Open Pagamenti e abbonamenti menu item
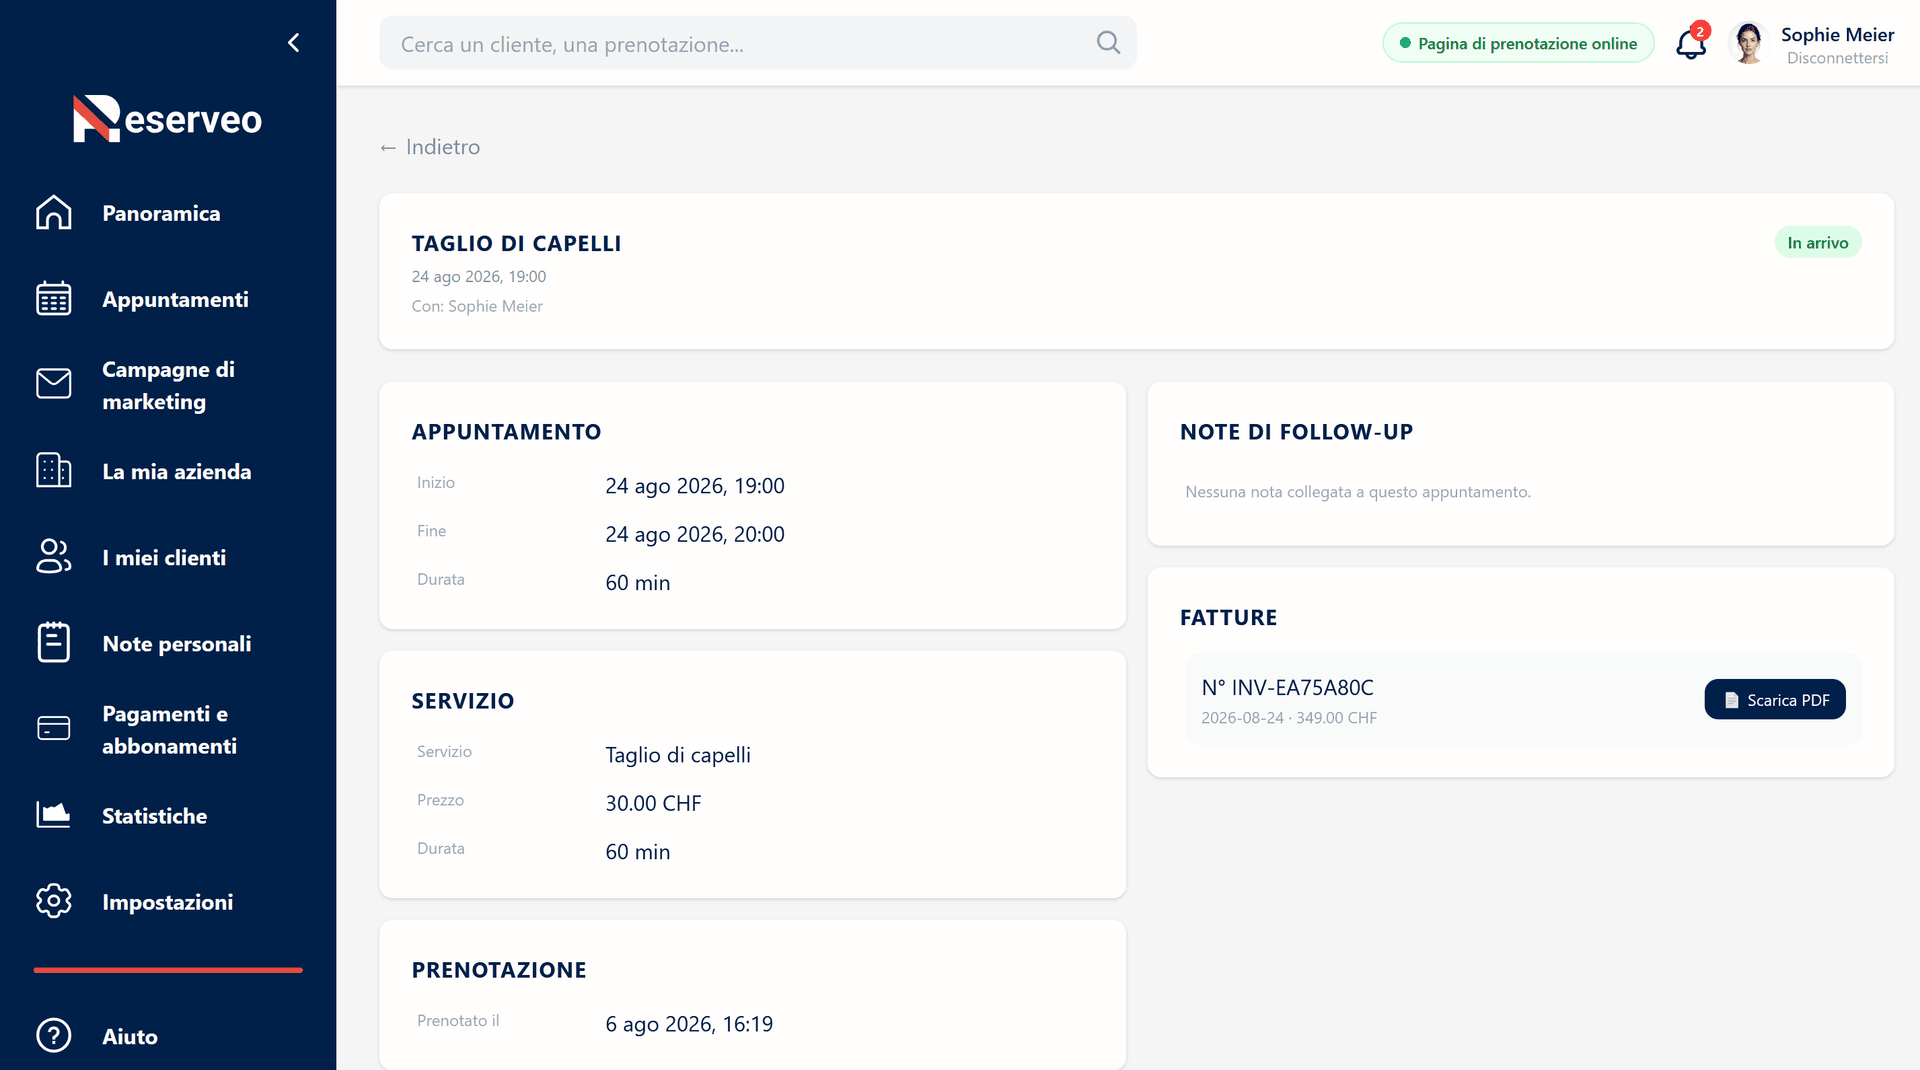This screenshot has width=1920, height=1070. [168, 729]
